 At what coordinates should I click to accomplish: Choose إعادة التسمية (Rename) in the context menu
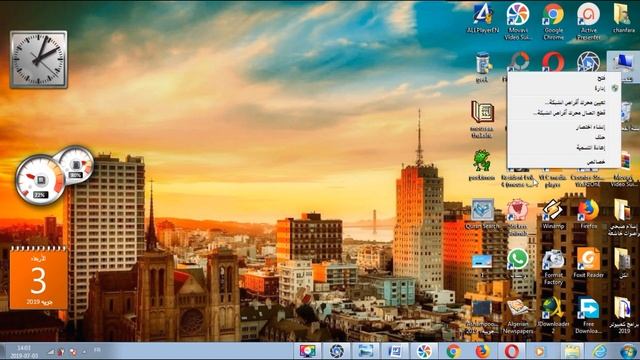click(x=564, y=147)
